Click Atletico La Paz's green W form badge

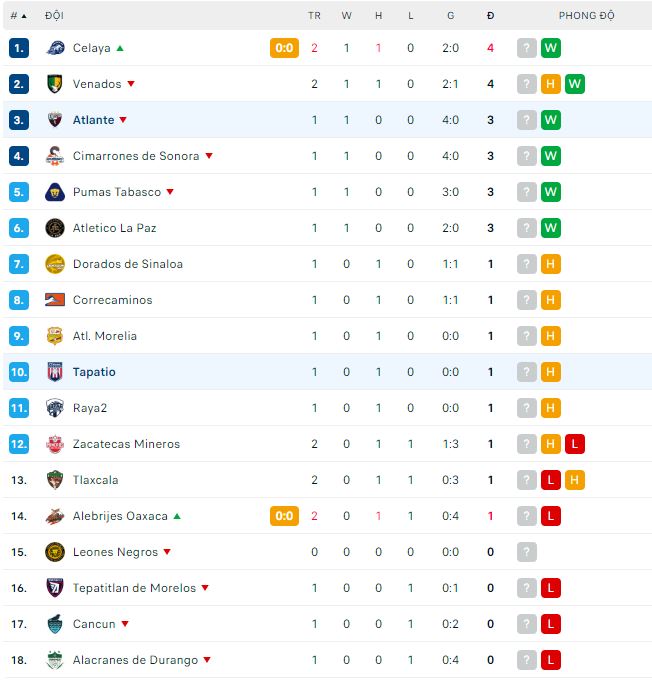[550, 228]
